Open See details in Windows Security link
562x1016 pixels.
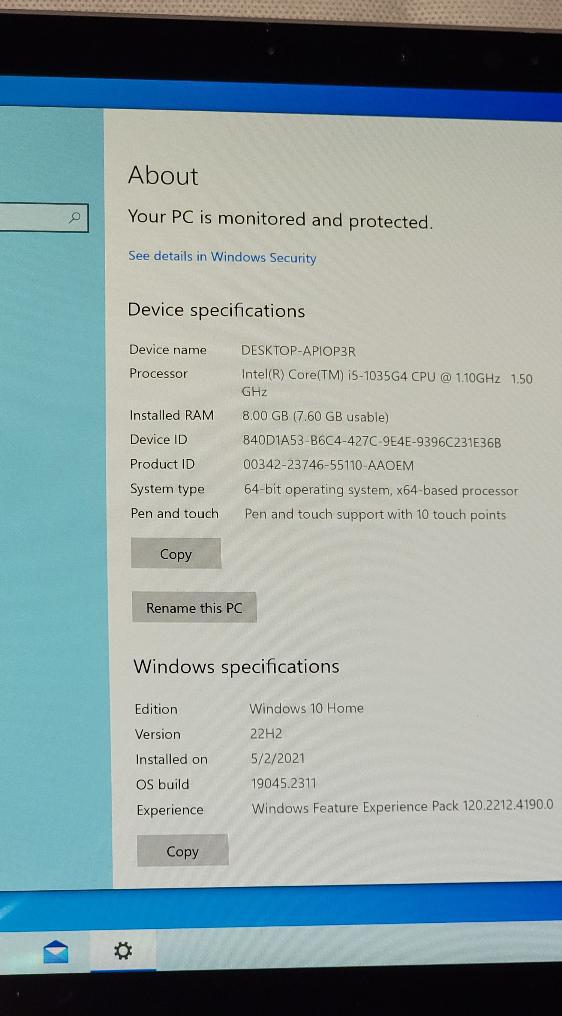(x=222, y=257)
